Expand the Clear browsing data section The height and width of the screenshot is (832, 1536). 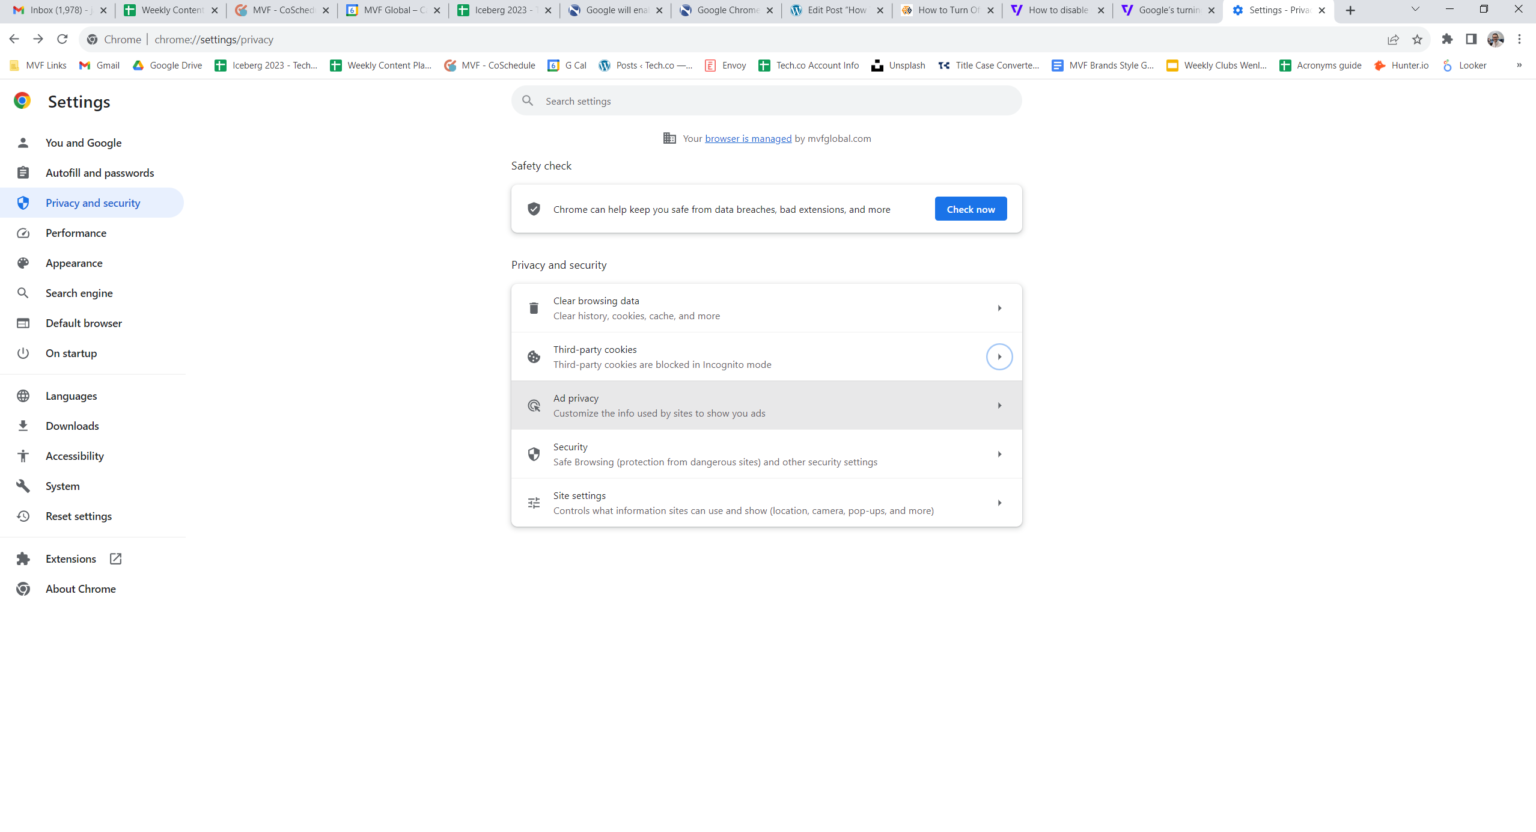point(999,307)
